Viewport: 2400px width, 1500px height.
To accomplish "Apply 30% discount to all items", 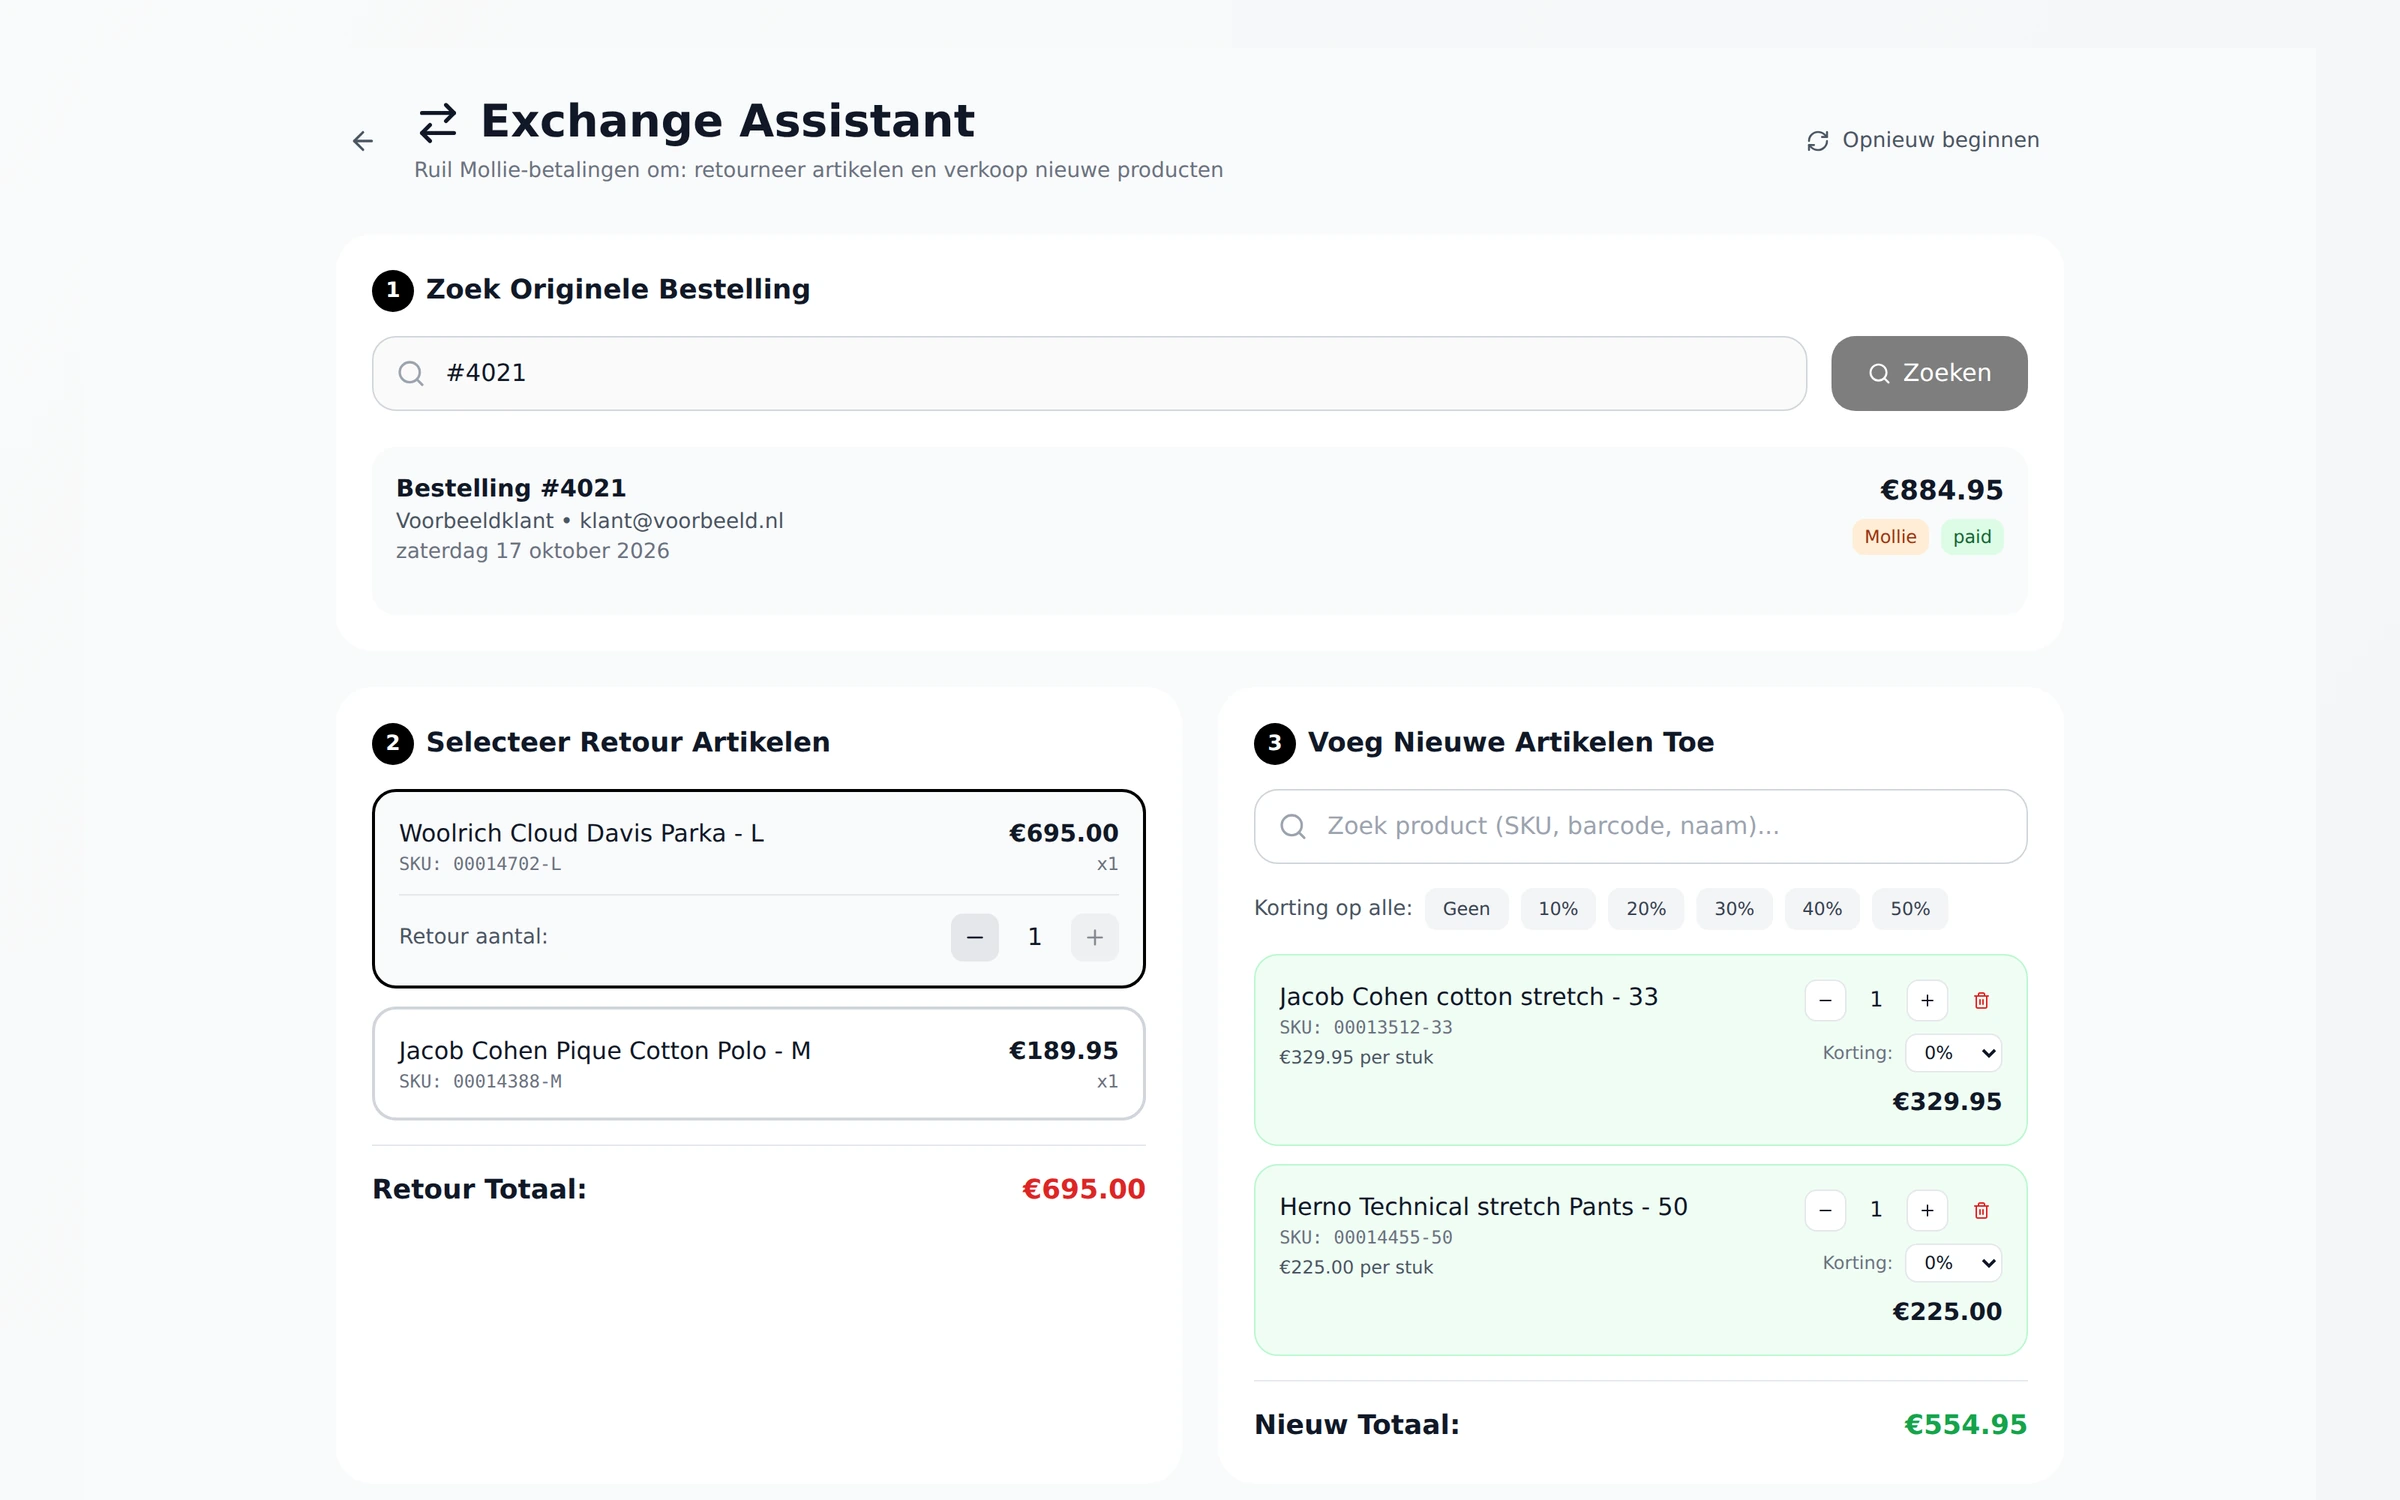I will coord(1734,909).
